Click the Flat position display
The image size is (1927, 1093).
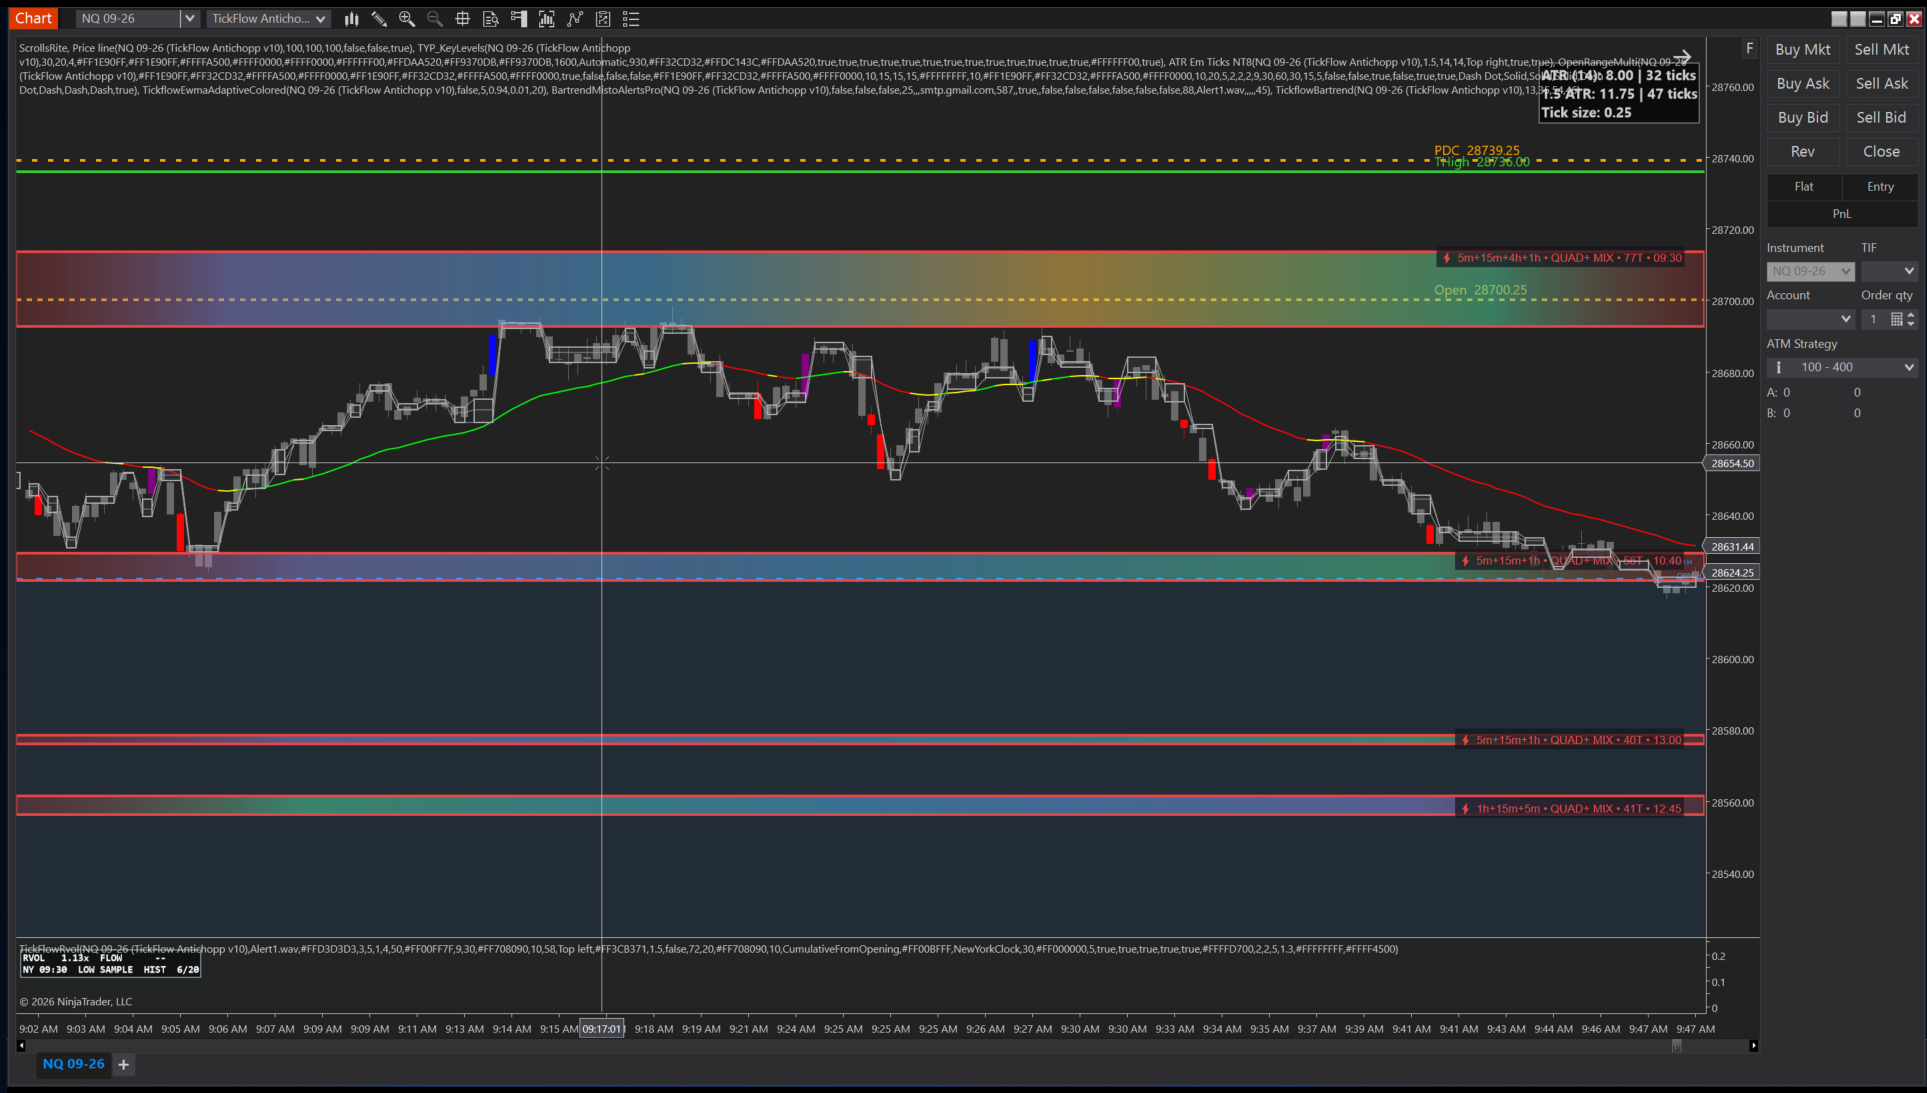tap(1804, 186)
